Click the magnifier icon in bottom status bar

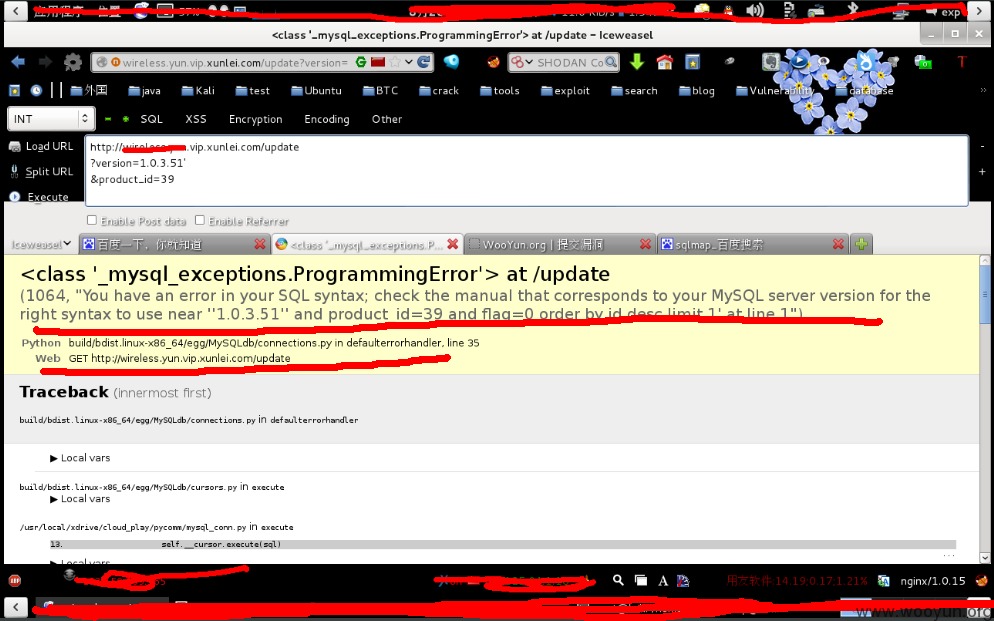pyautogui.click(x=618, y=580)
